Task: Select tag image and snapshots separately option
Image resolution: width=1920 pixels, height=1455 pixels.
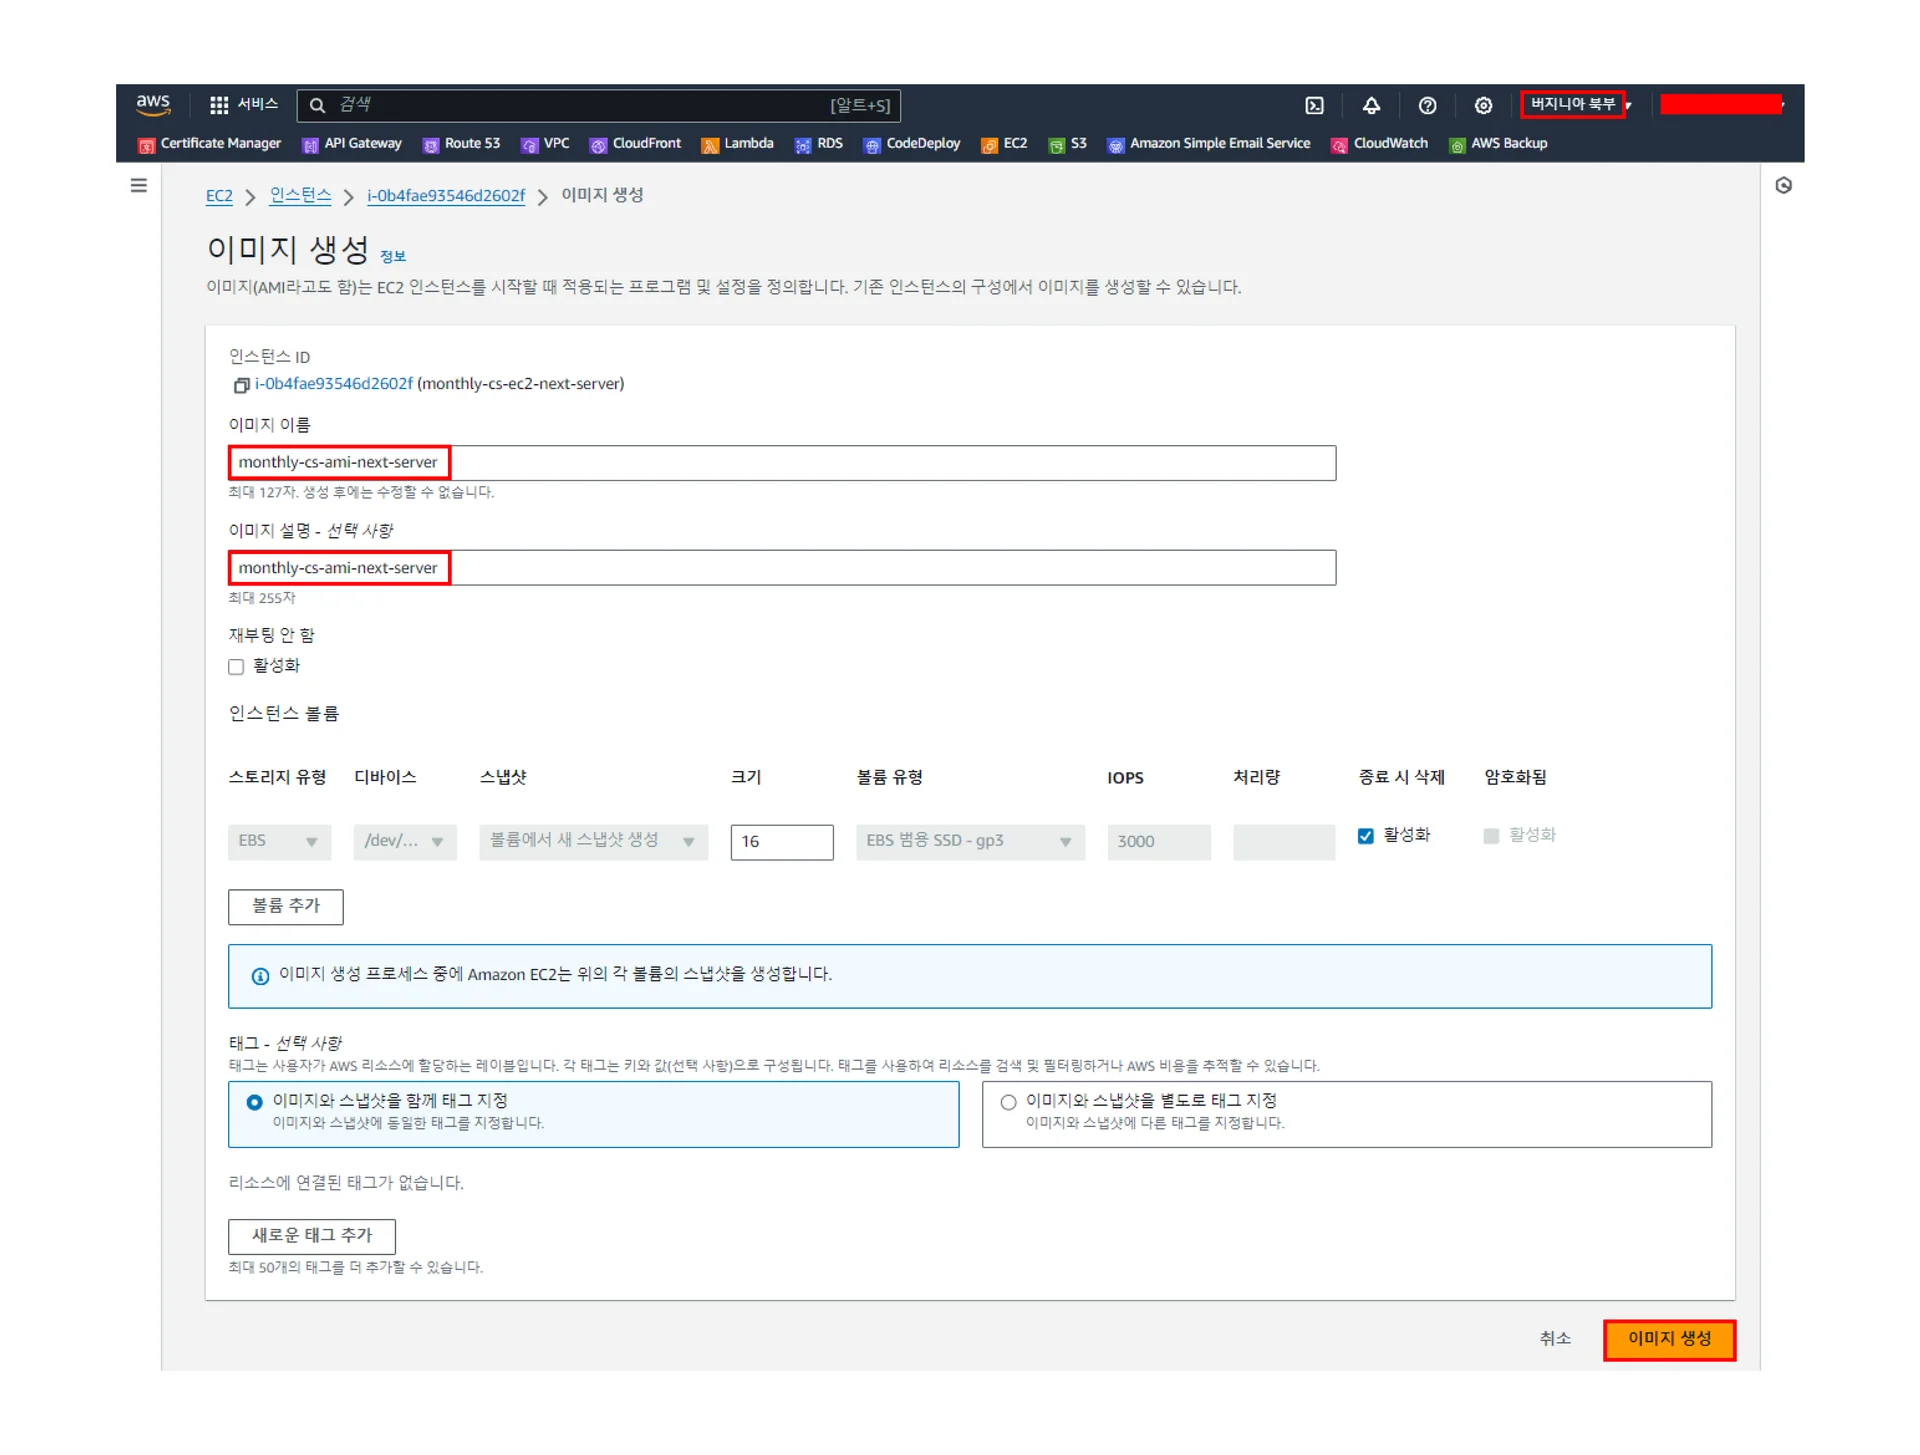Action: pos(1008,1102)
